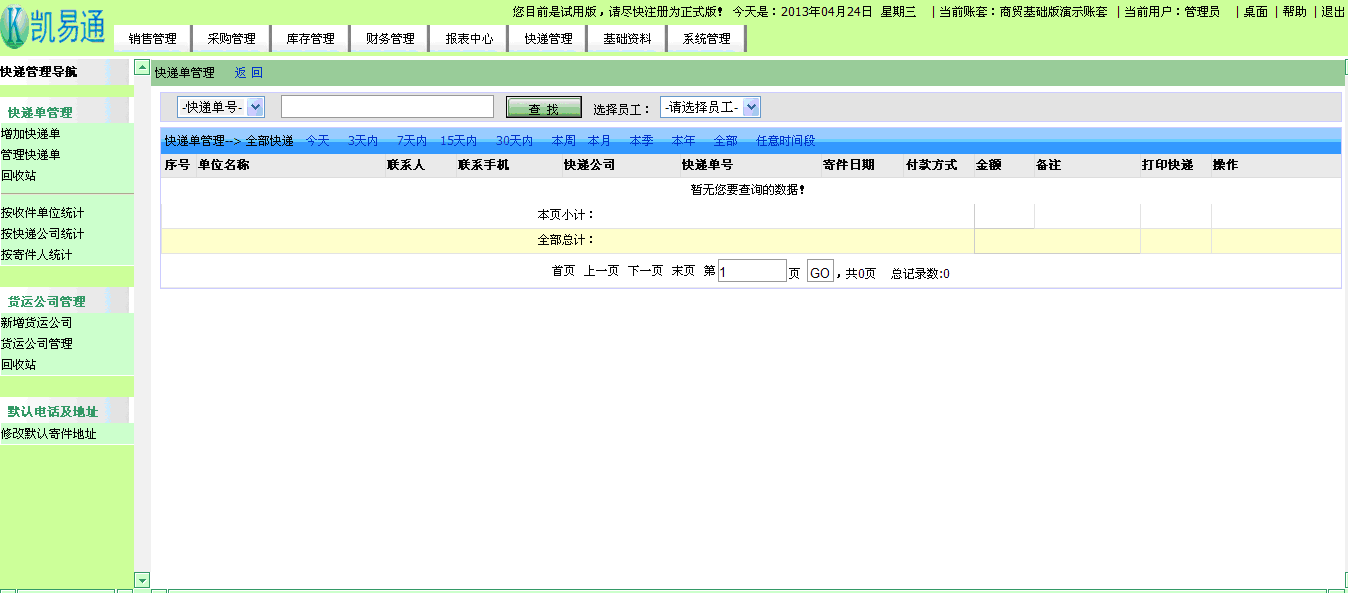
Task: Select 新增货运公司 in sidebar
Action: tap(36, 323)
